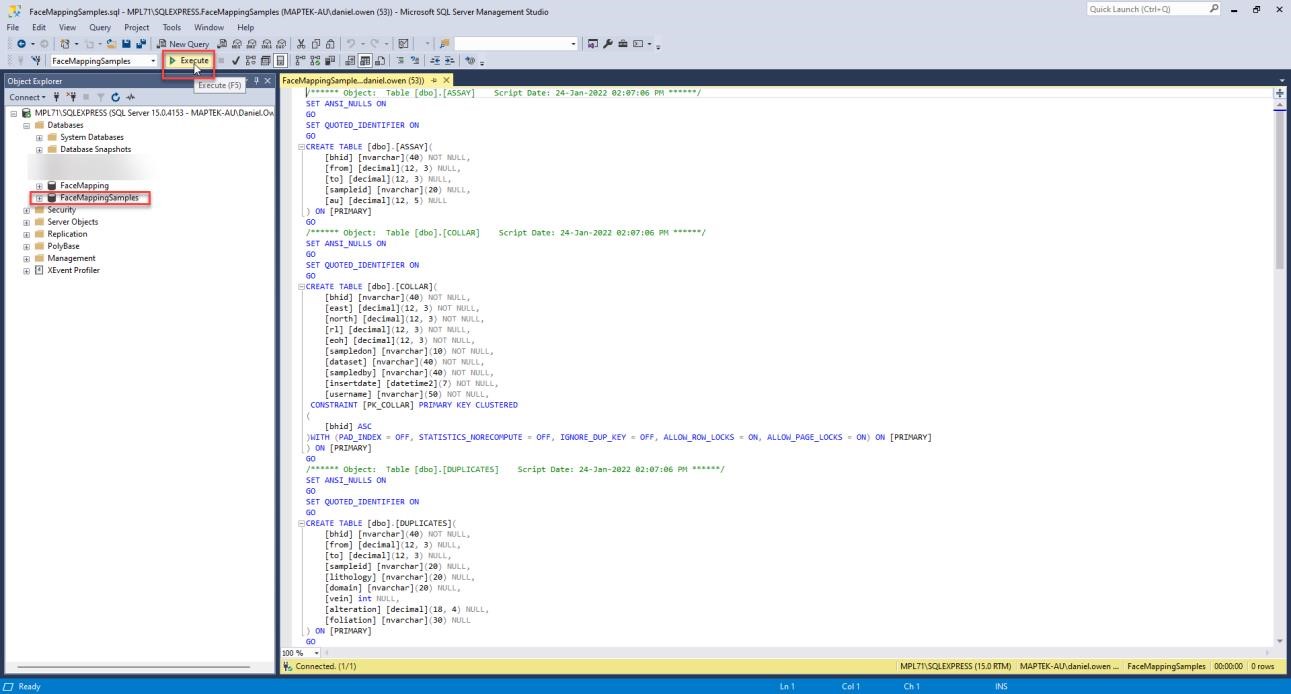
Task: Click the Refresh icon in Object Explorer
Action: click(x=116, y=97)
